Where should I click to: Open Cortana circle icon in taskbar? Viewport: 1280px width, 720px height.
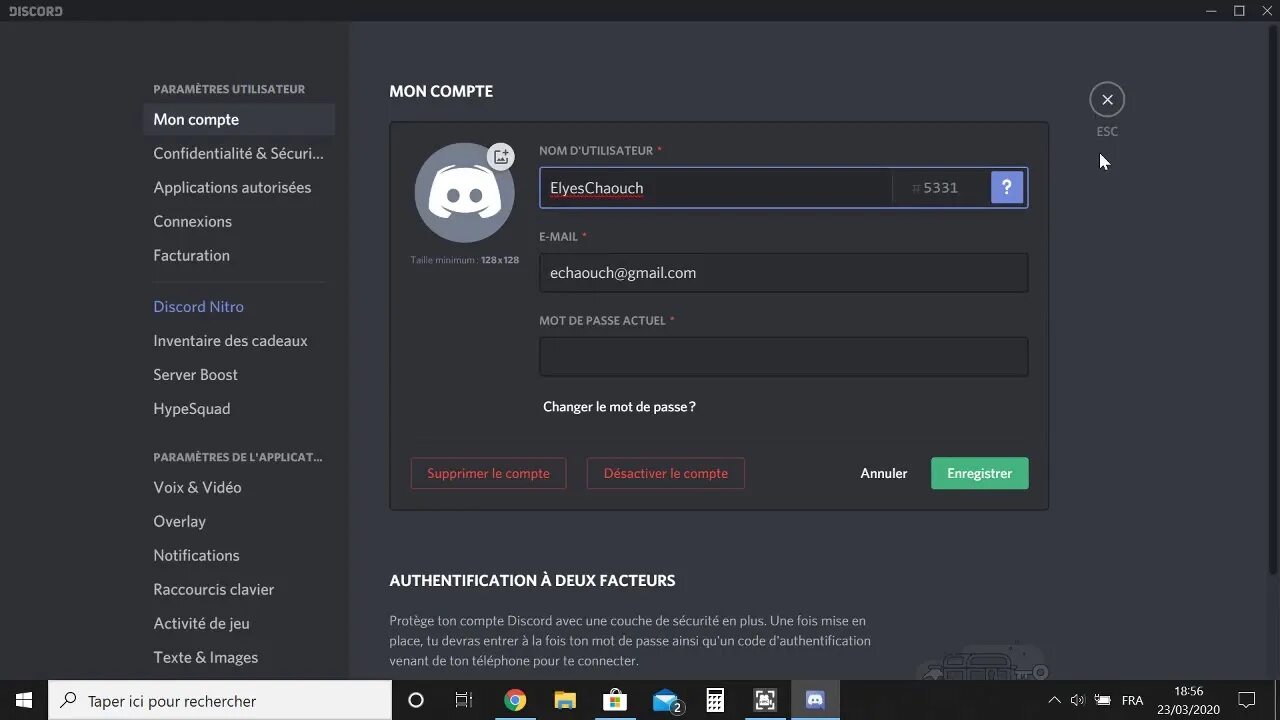point(416,700)
